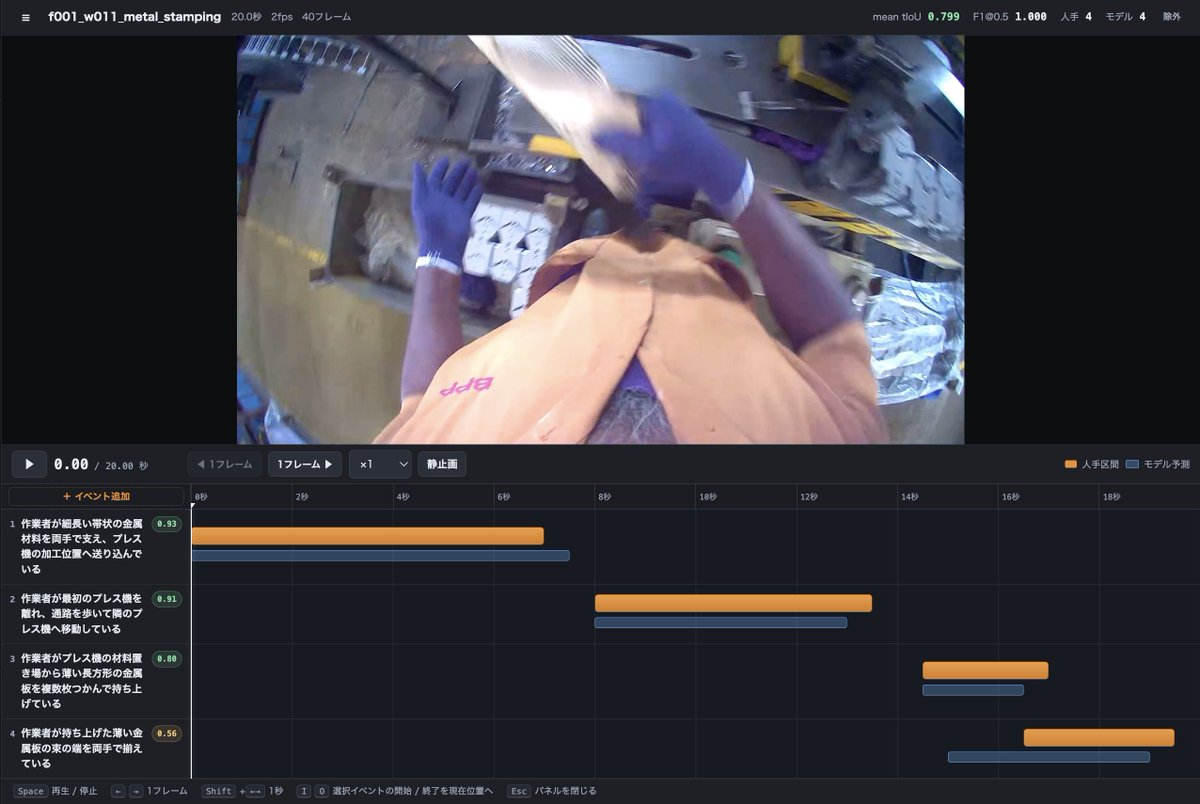Open the hamburger menu icon
The image size is (1200, 804).
(x=26, y=17)
